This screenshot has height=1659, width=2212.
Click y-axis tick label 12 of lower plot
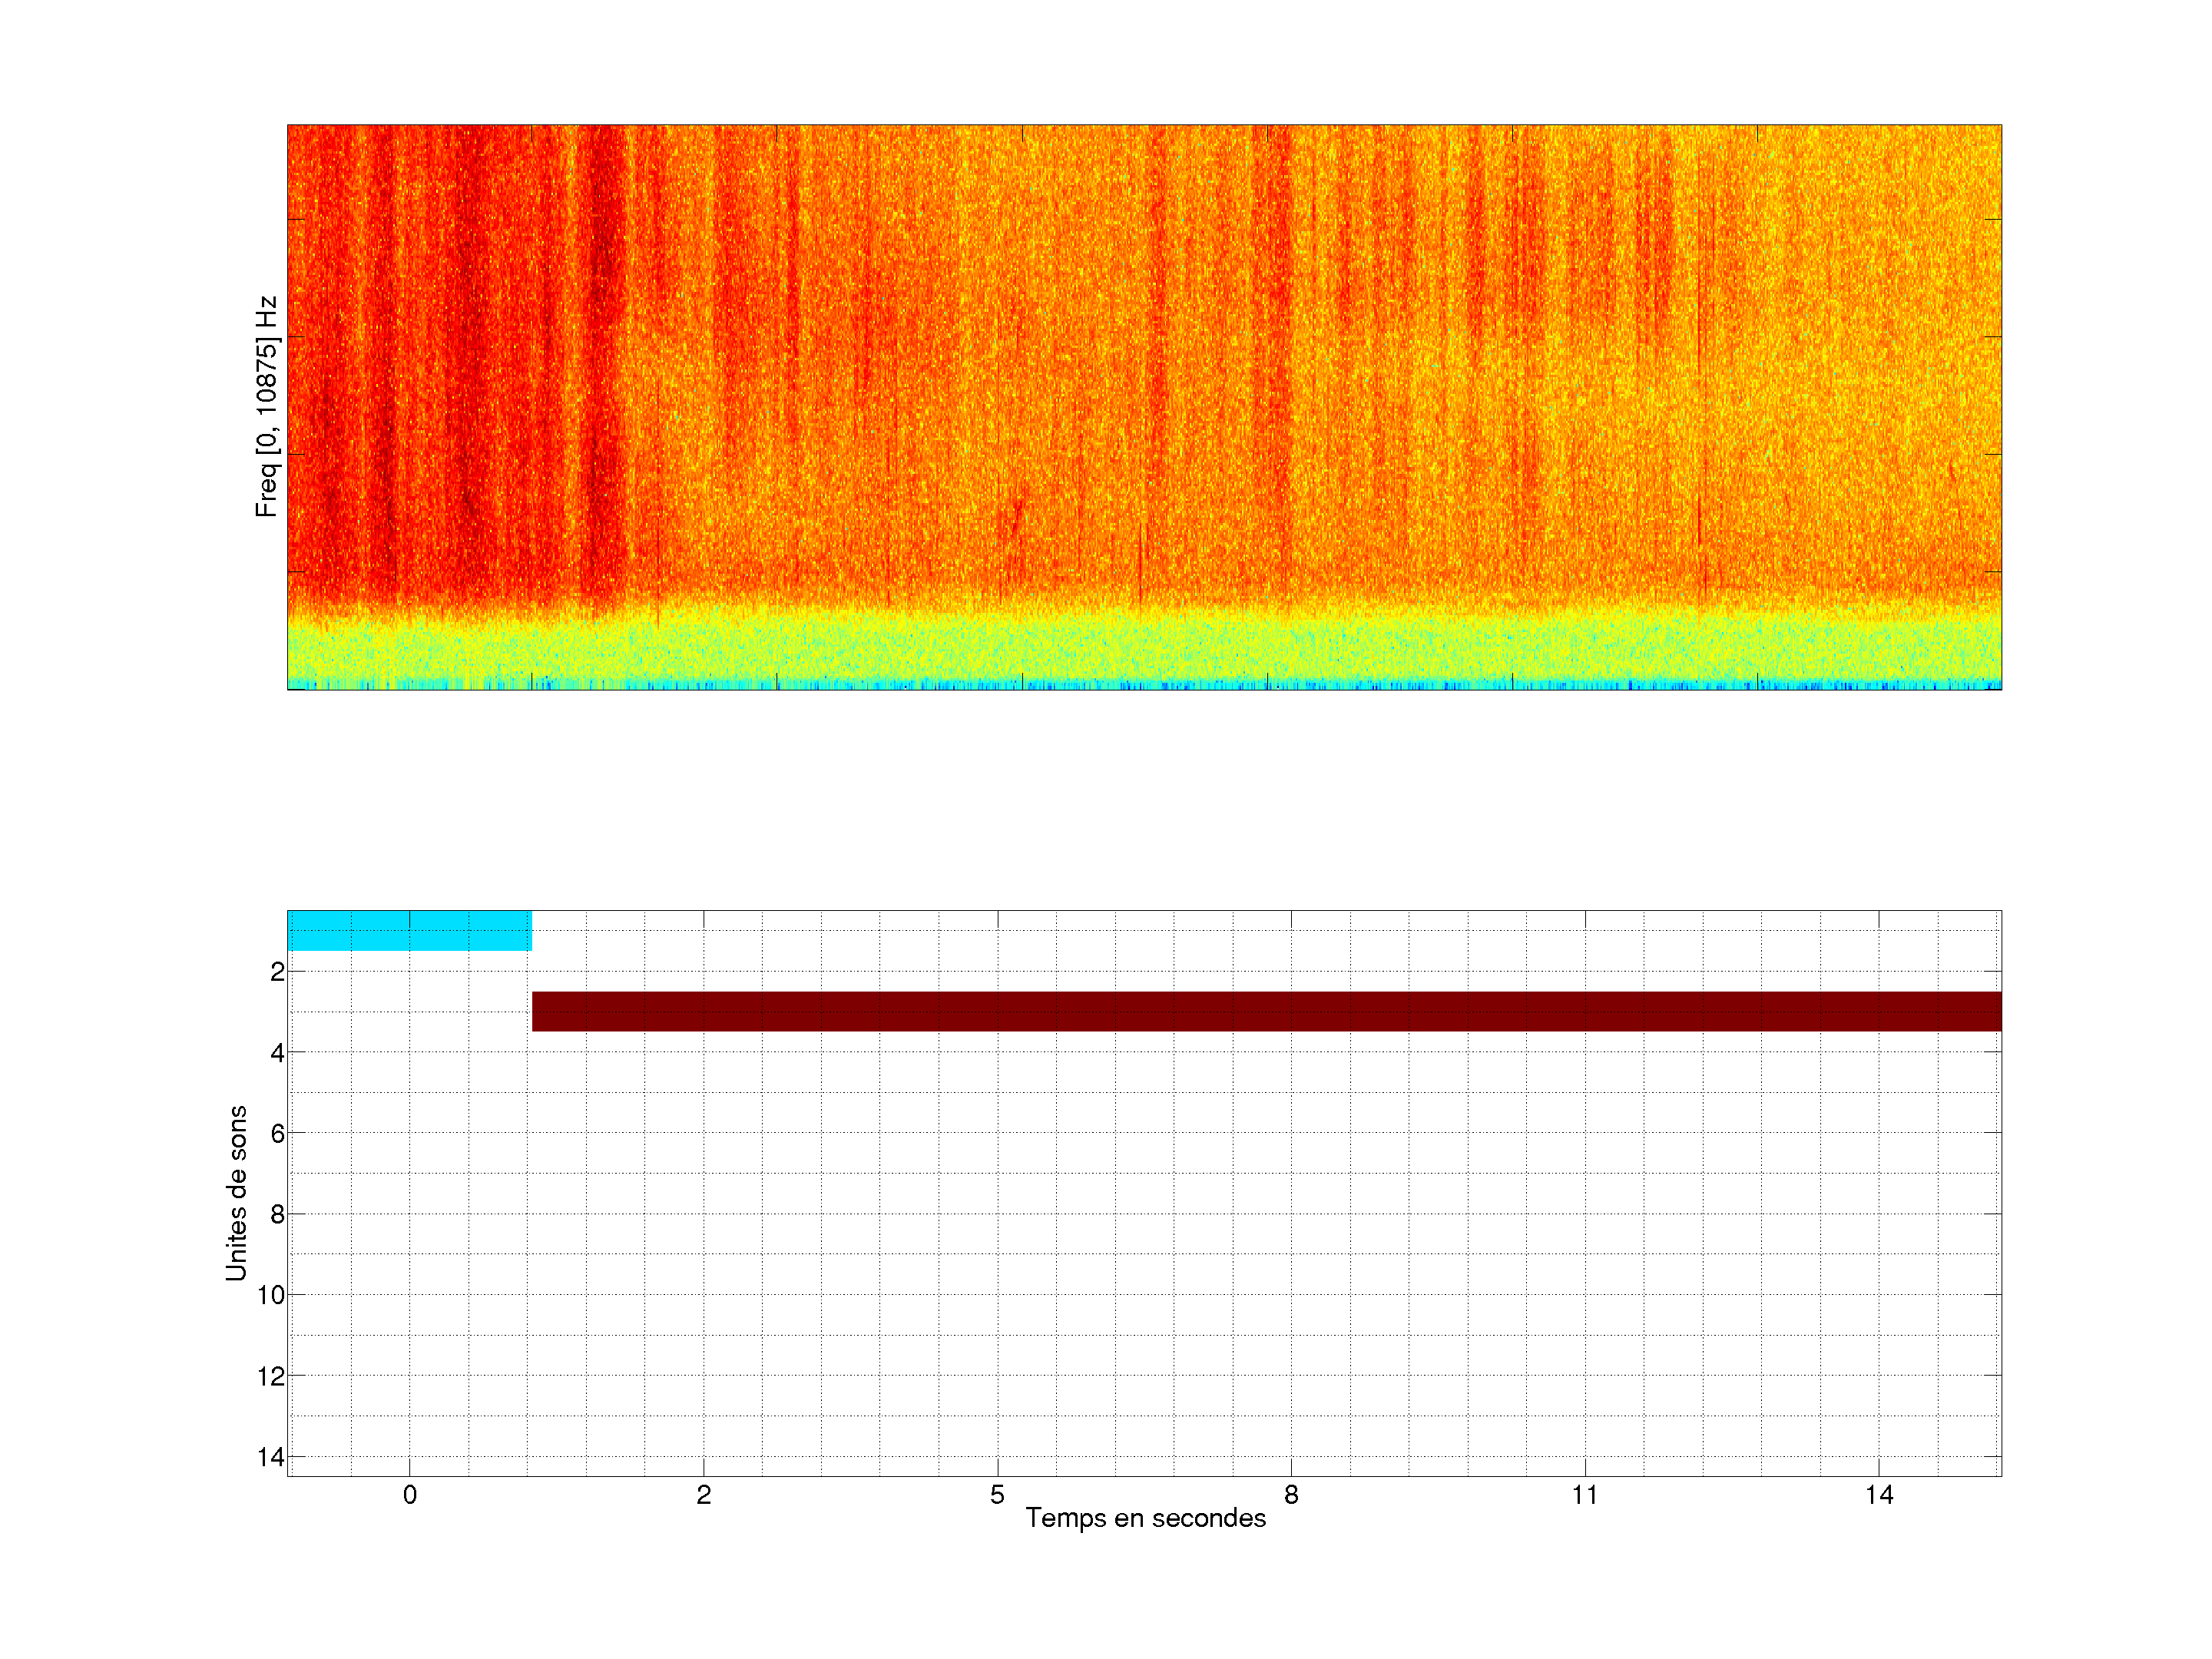pos(271,1376)
